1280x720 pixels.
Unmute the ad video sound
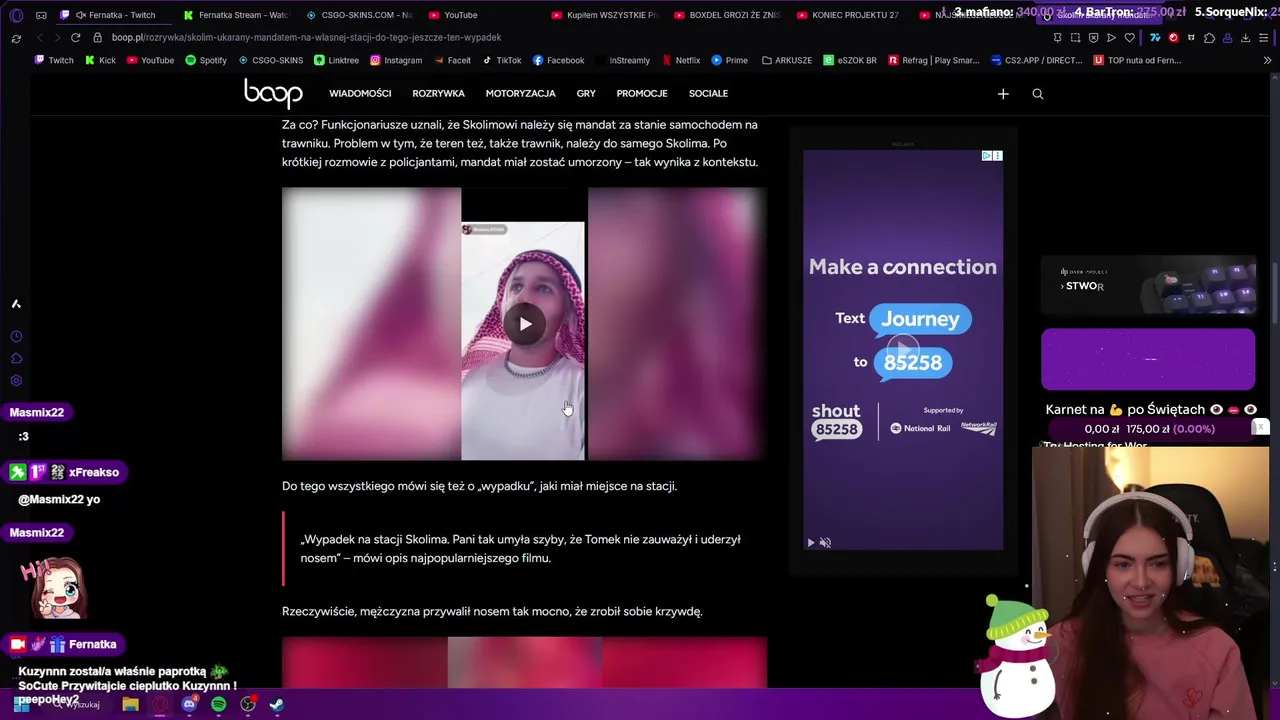coord(825,542)
